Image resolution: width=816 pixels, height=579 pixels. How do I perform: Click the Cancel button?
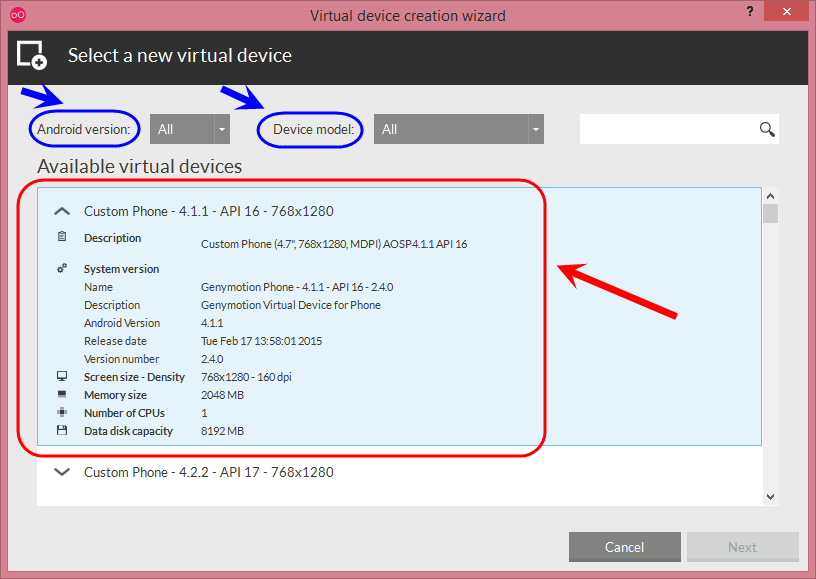tap(624, 547)
